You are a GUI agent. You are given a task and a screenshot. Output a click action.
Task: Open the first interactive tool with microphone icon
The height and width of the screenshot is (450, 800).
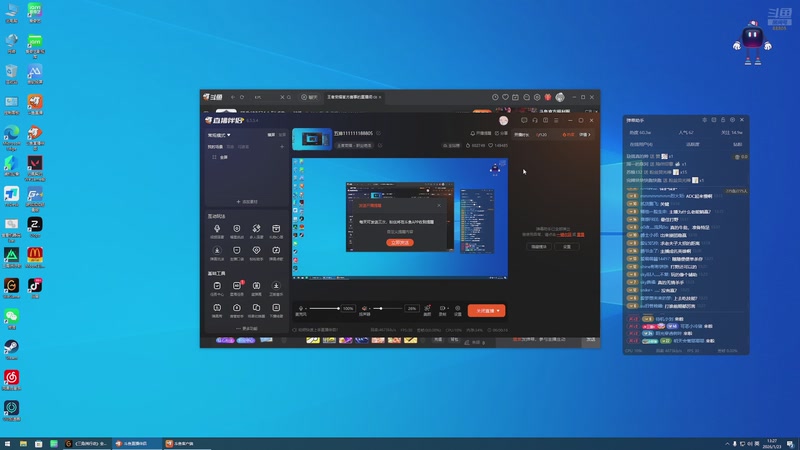[217, 229]
